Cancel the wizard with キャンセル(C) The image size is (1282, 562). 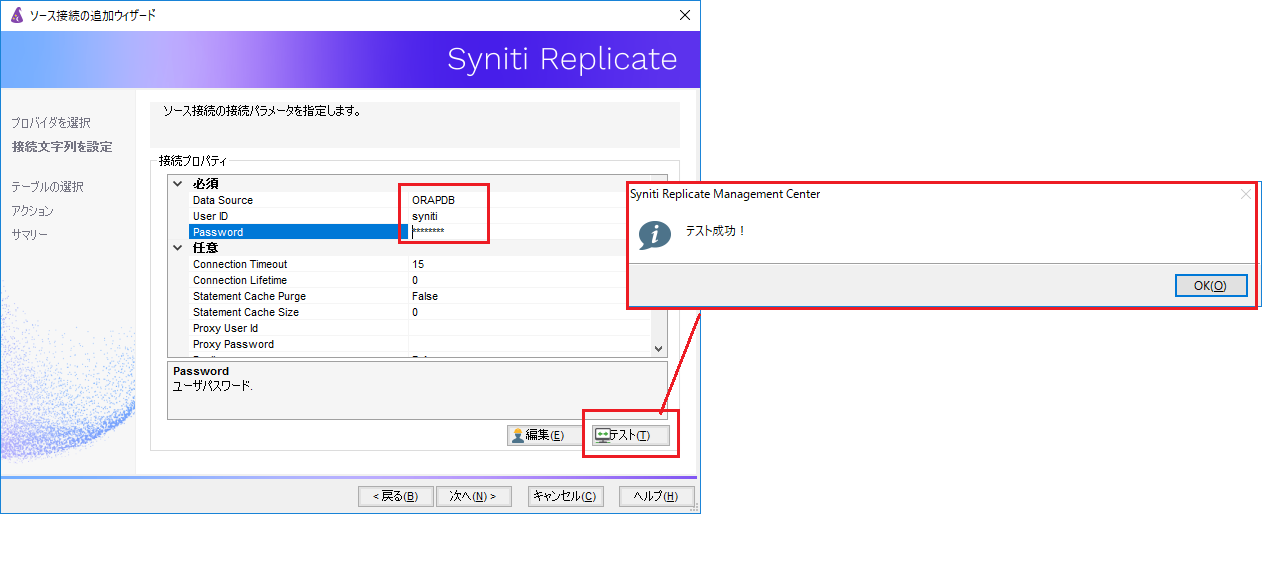click(x=565, y=497)
